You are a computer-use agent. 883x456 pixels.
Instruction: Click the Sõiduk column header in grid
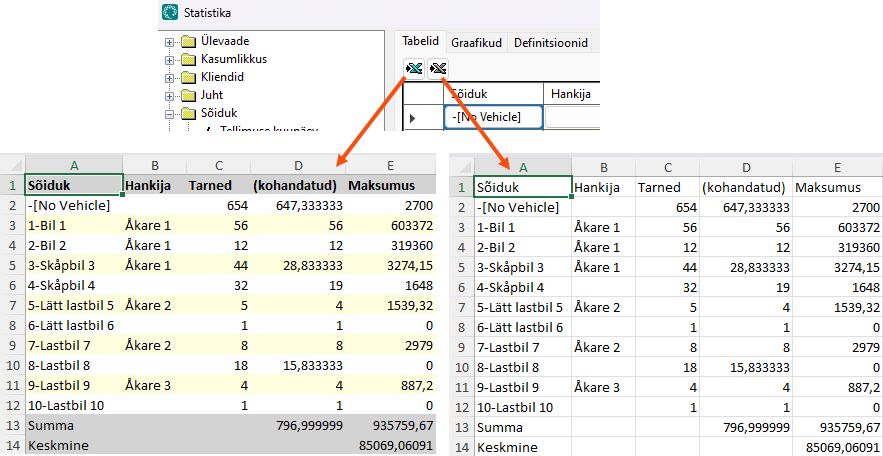(x=494, y=94)
